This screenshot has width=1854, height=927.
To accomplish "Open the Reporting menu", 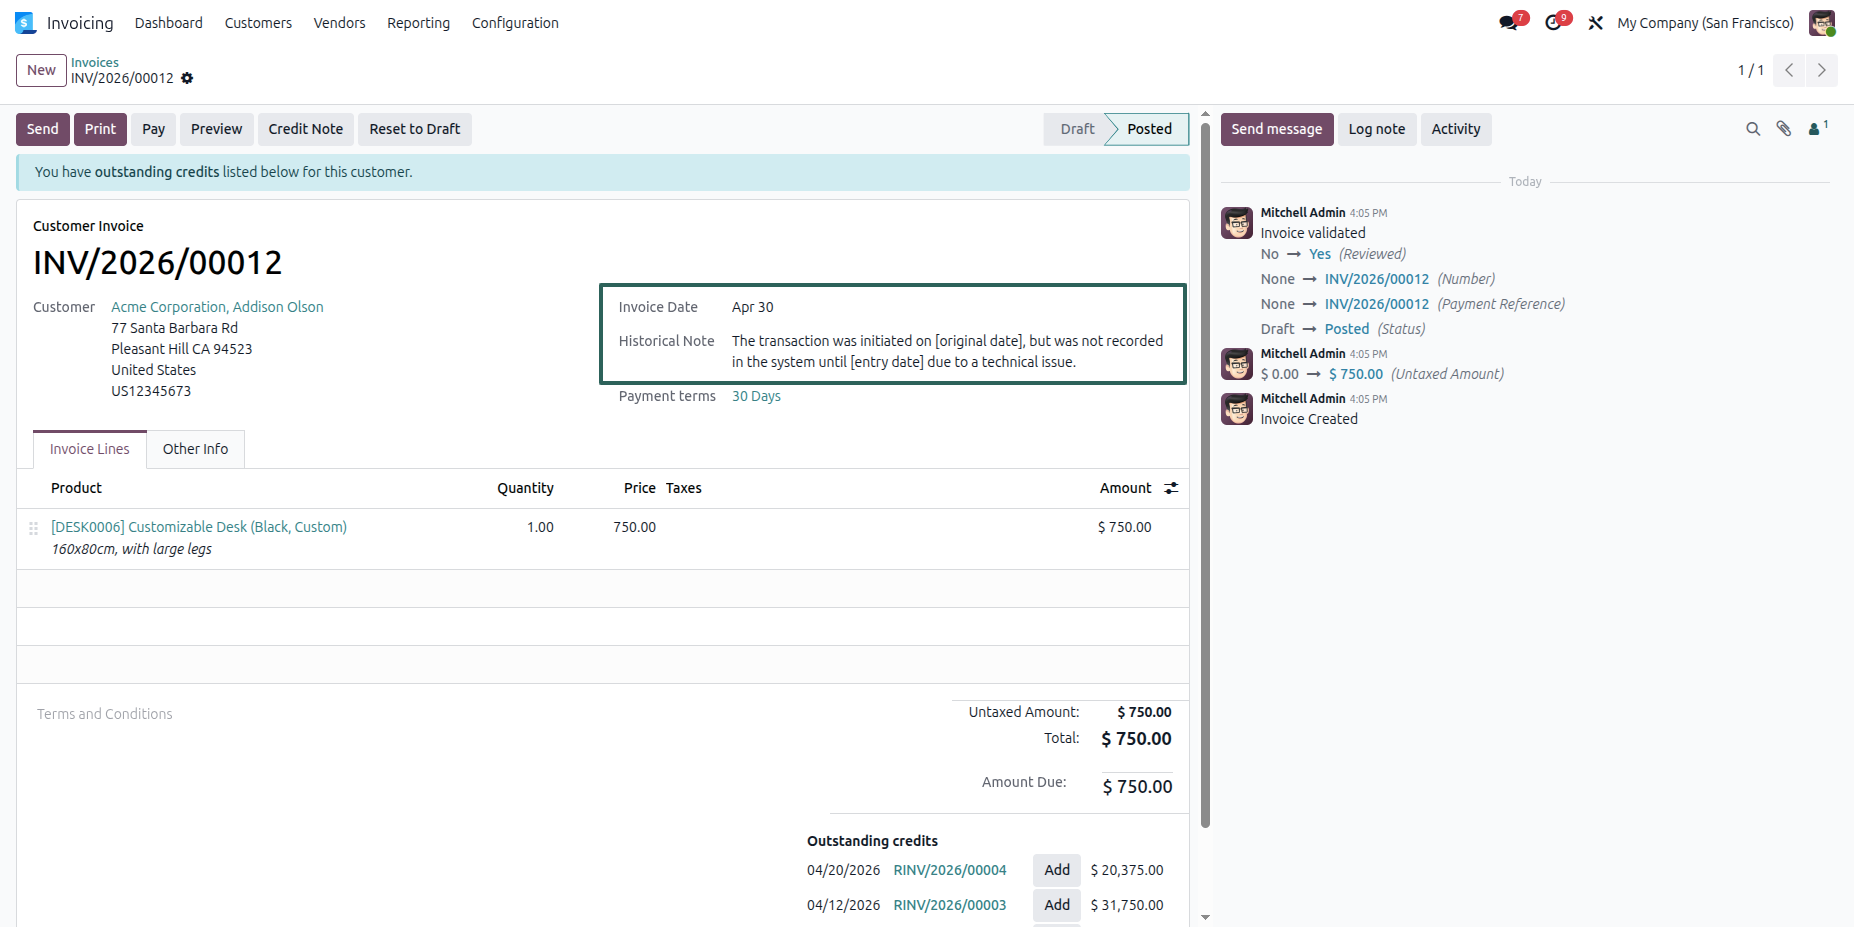I will pos(419,23).
